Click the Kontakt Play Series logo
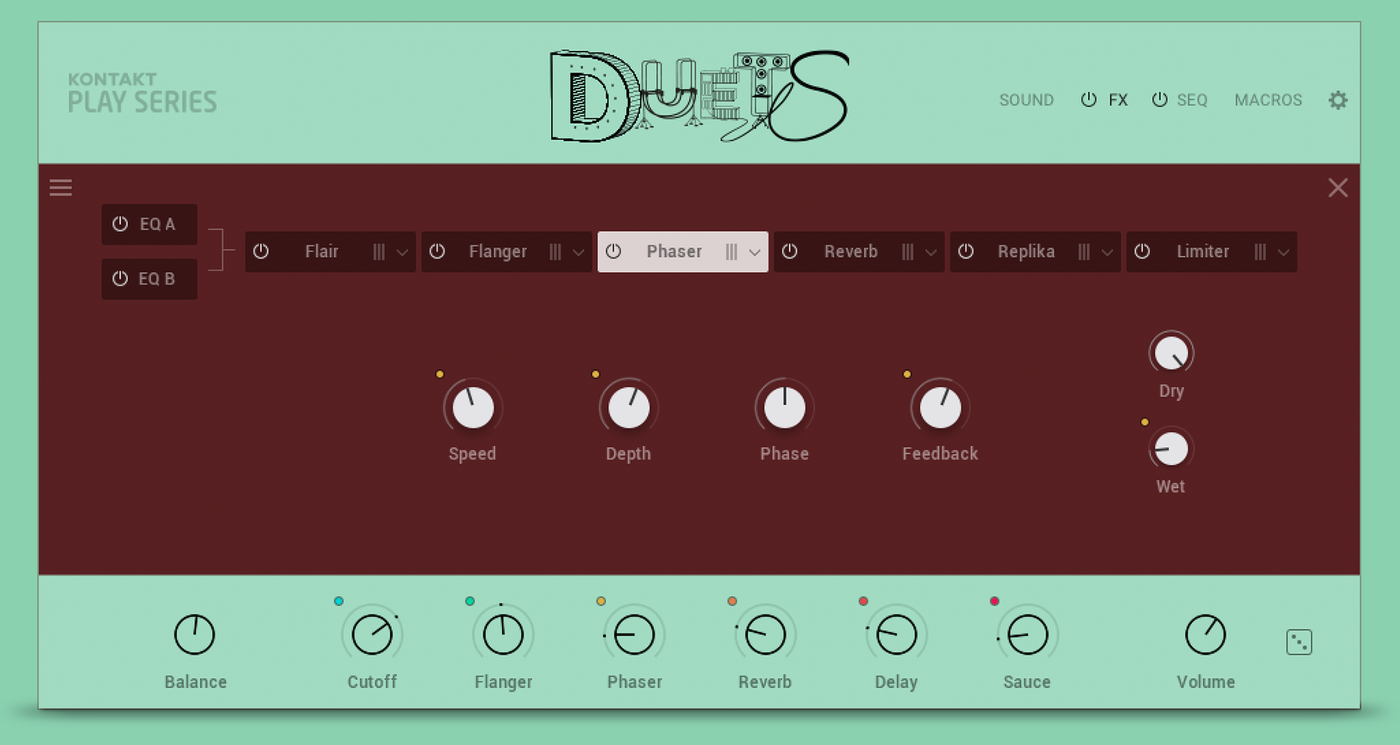1400x745 pixels. (142, 93)
